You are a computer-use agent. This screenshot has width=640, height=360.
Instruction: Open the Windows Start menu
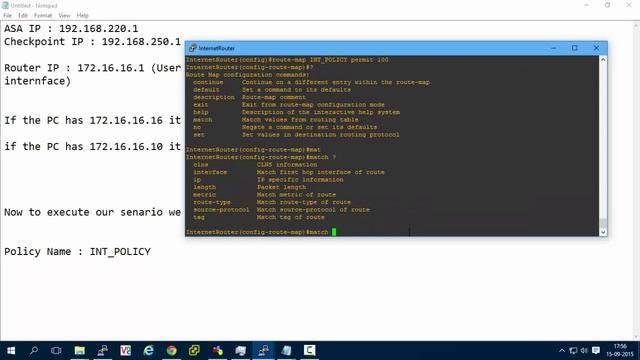tap(11, 351)
